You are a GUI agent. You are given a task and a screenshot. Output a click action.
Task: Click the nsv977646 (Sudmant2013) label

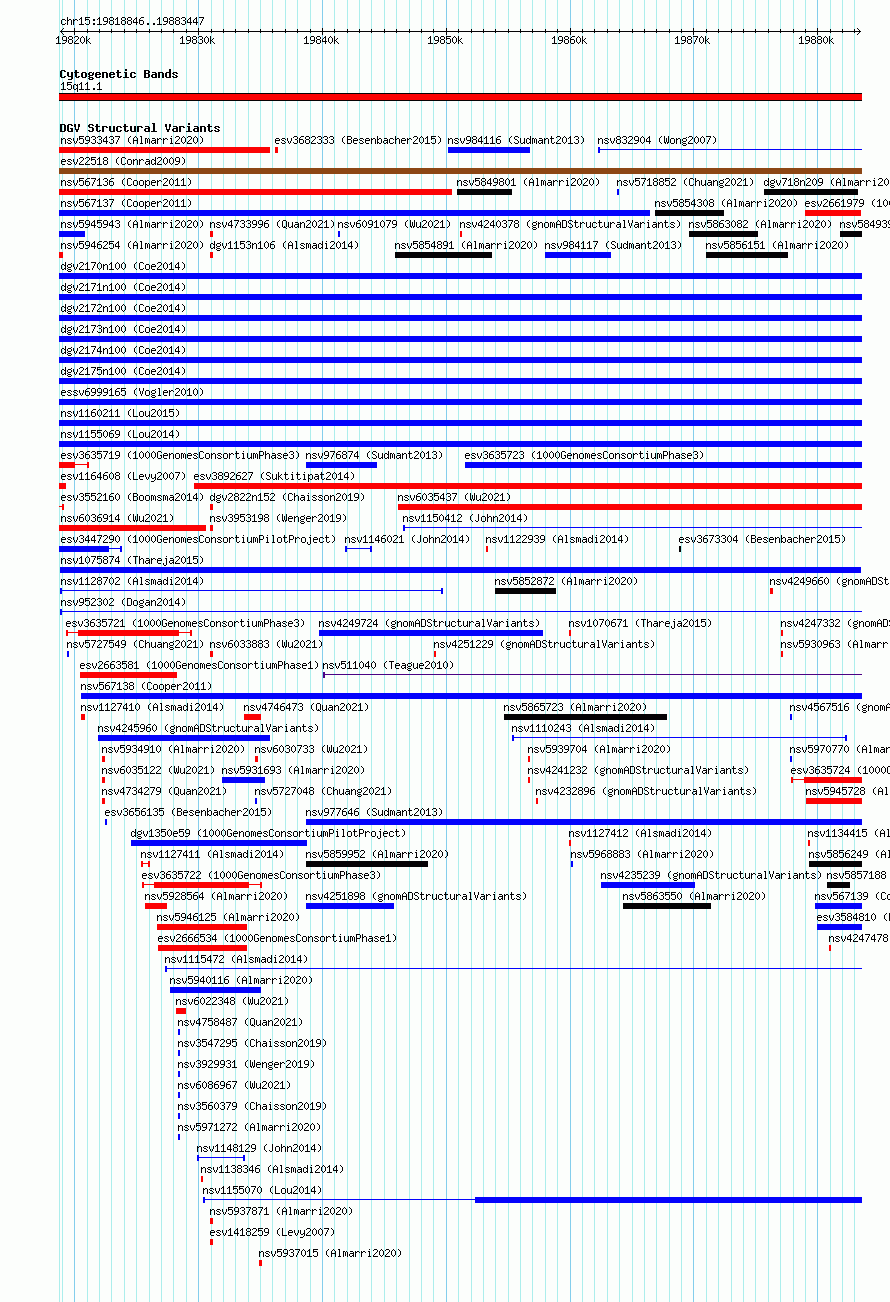tap(374, 812)
